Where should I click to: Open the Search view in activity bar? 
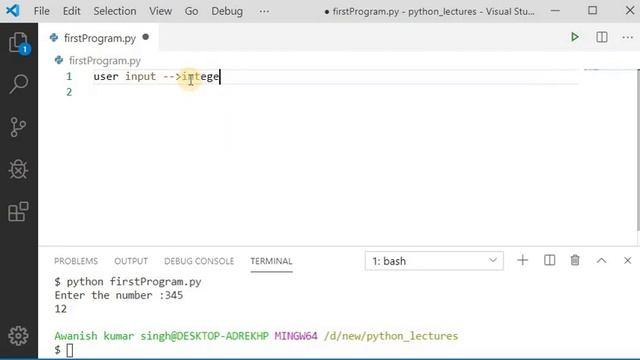point(18,84)
